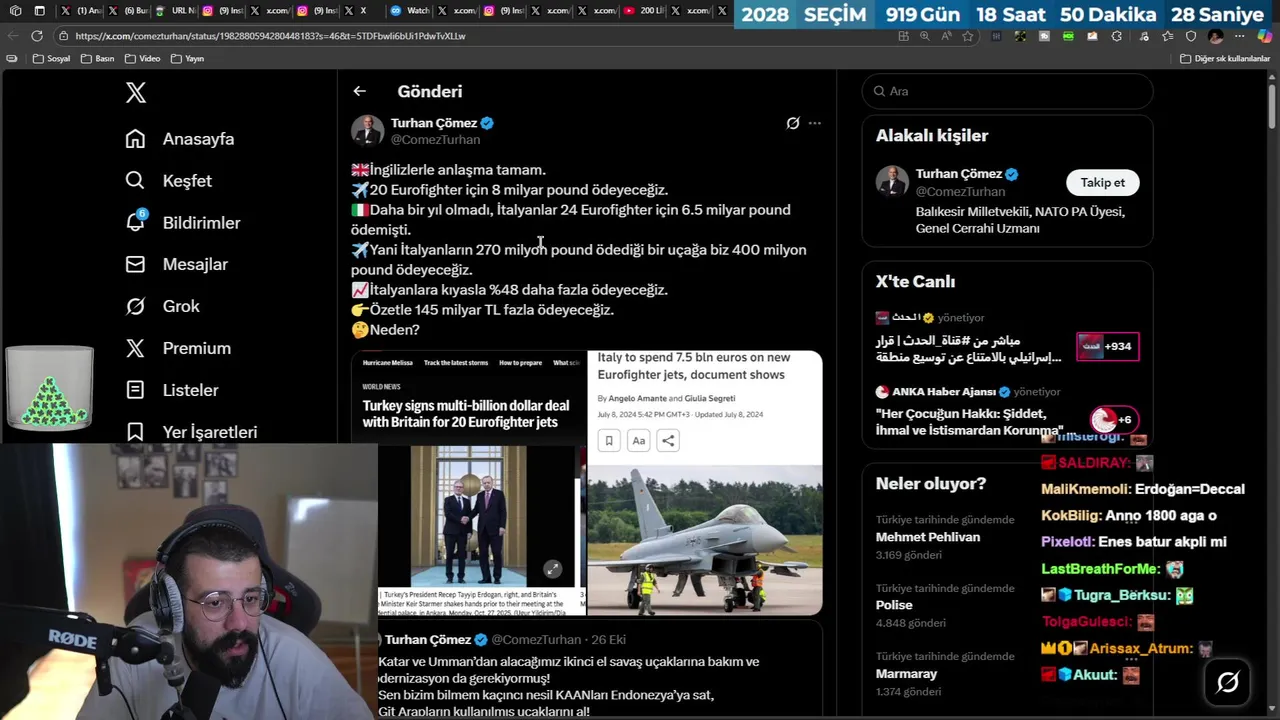Open the browser extensions puzzle icon
The height and width of the screenshot is (720, 1280).
tap(1117, 36)
